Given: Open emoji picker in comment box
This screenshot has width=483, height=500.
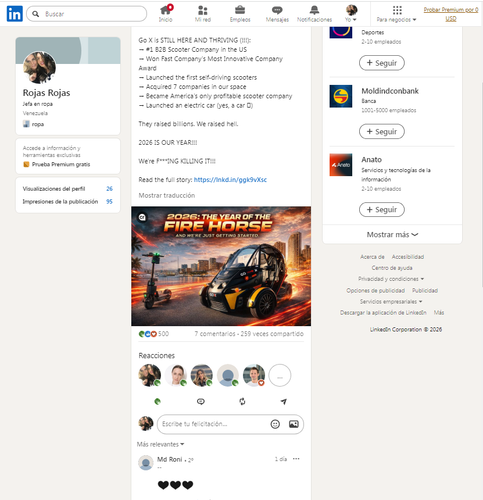Looking at the screenshot, I should tap(275, 424).
